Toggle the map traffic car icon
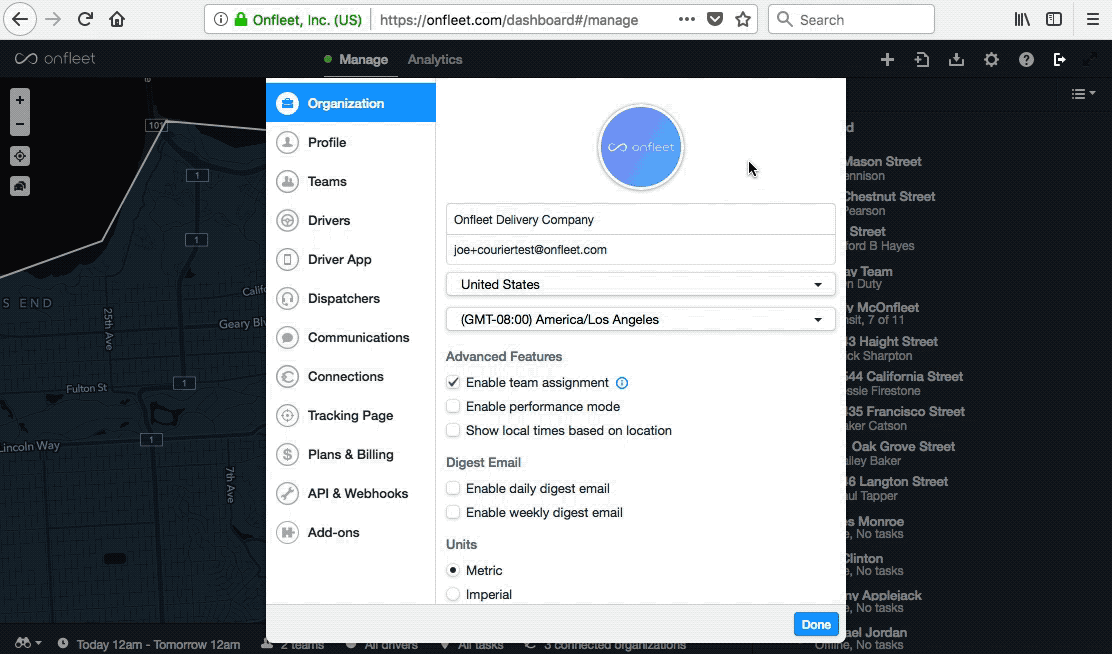The width and height of the screenshot is (1112, 654). [x=20, y=187]
